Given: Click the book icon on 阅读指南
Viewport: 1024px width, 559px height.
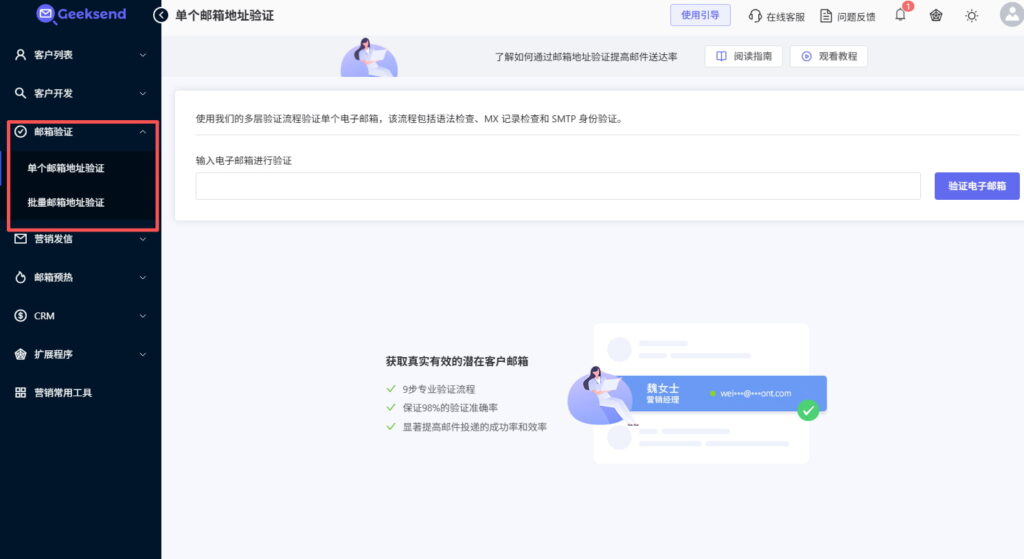Looking at the screenshot, I should pos(722,56).
